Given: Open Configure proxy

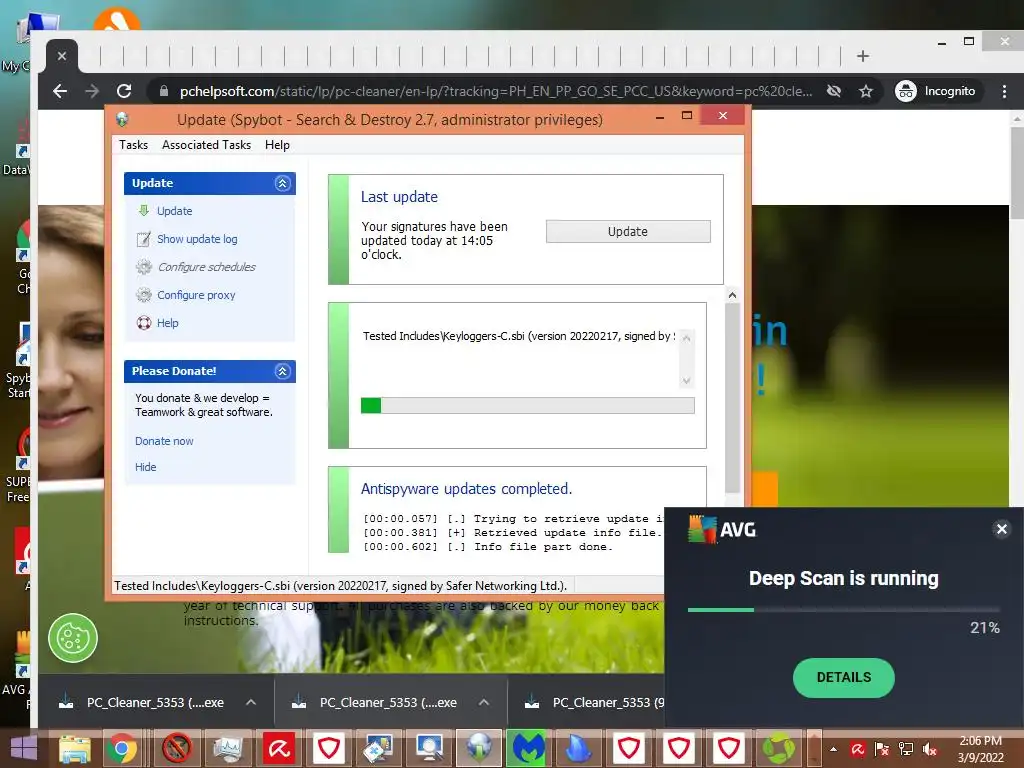Looking at the screenshot, I should click(x=196, y=295).
